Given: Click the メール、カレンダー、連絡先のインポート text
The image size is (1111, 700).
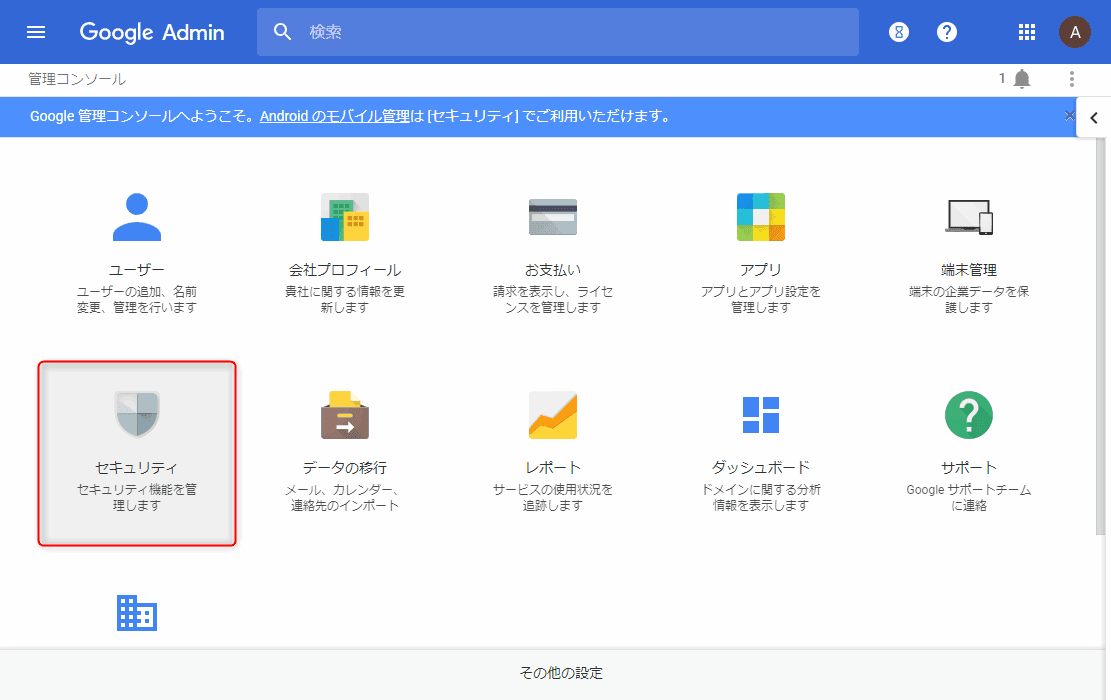Looking at the screenshot, I should [x=345, y=497].
